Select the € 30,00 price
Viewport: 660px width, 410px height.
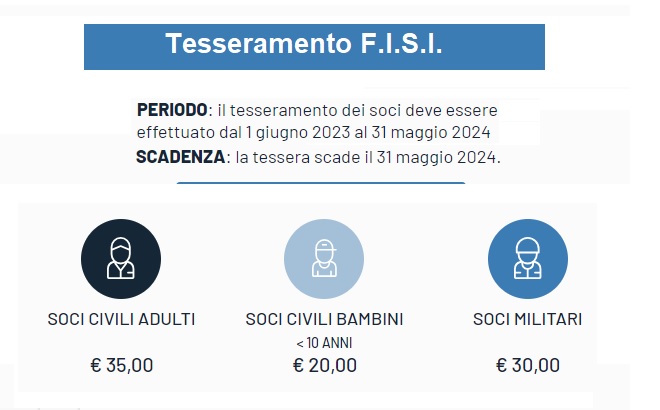pyautogui.click(x=528, y=365)
